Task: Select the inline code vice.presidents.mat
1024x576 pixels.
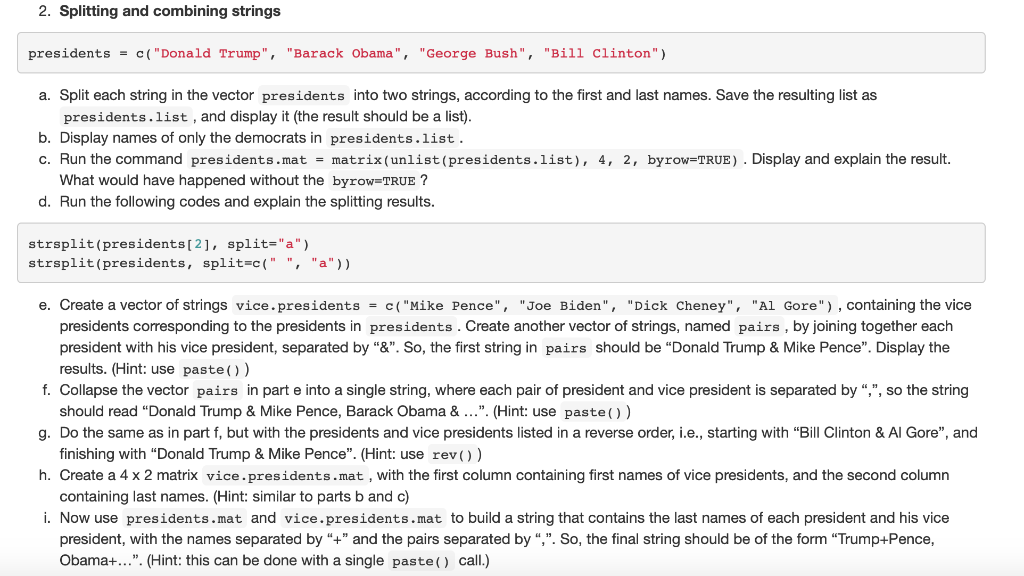Action: [286, 475]
